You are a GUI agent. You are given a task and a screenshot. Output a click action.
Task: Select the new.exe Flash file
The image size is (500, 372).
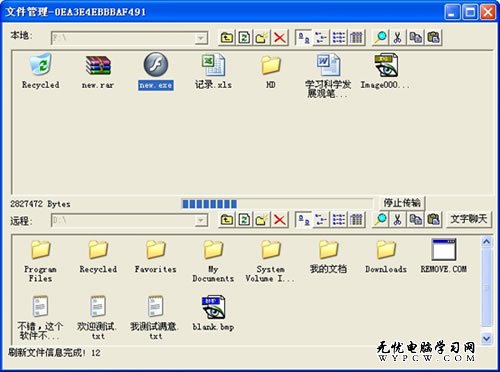tap(156, 71)
